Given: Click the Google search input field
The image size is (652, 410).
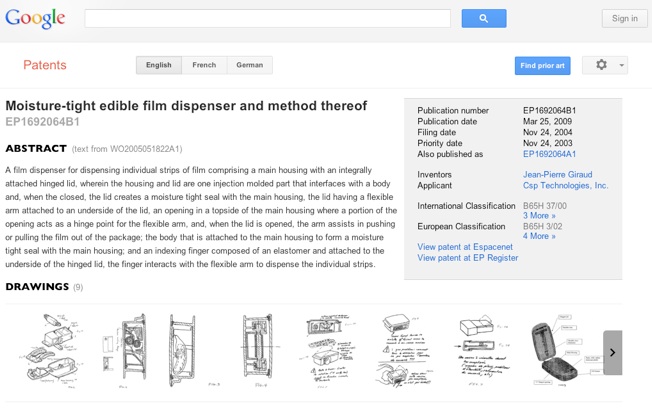Looking at the screenshot, I should click(x=267, y=18).
